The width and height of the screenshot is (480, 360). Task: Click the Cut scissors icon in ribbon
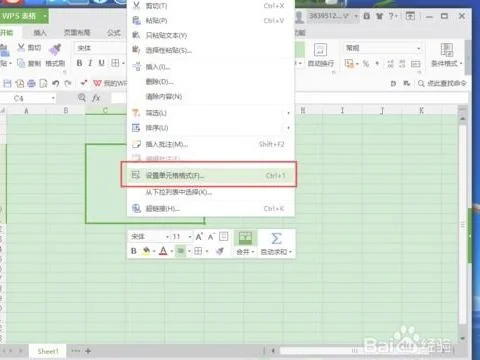(21, 48)
